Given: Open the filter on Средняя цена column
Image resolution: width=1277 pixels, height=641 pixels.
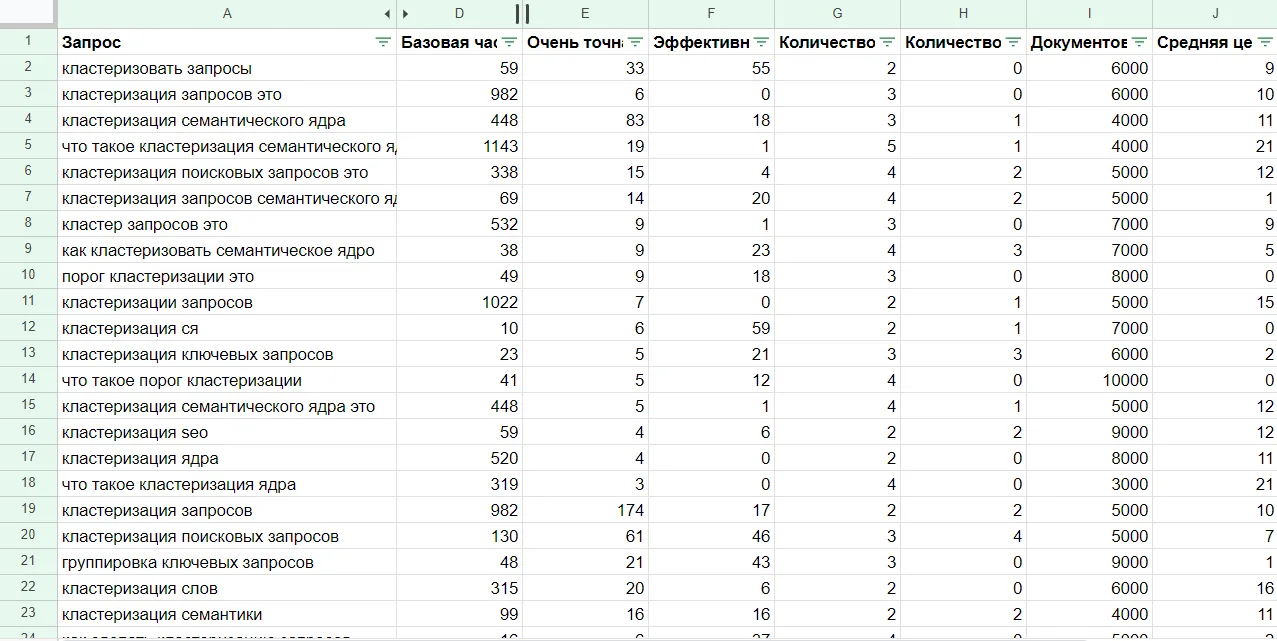Looking at the screenshot, I should click(1266, 42).
